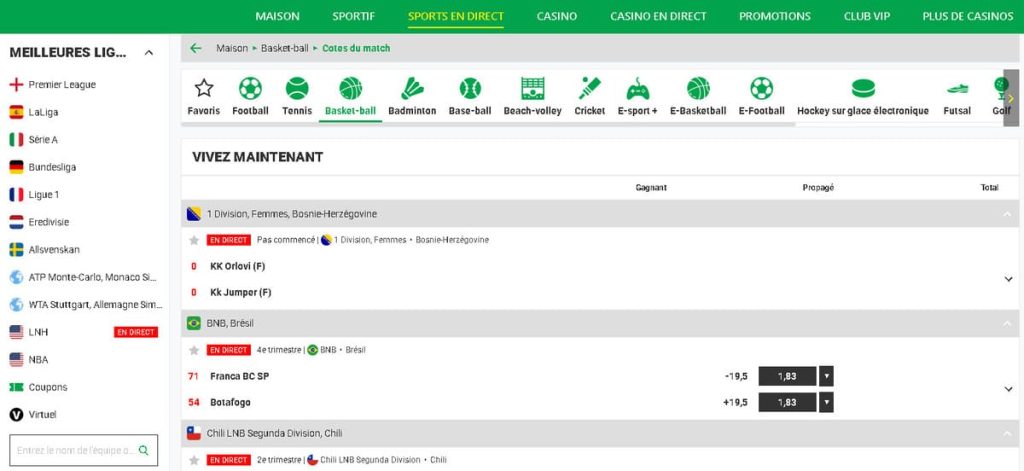Collapse Chili LNB Segunda Division section
This screenshot has width=1024, height=471.
1008,433
